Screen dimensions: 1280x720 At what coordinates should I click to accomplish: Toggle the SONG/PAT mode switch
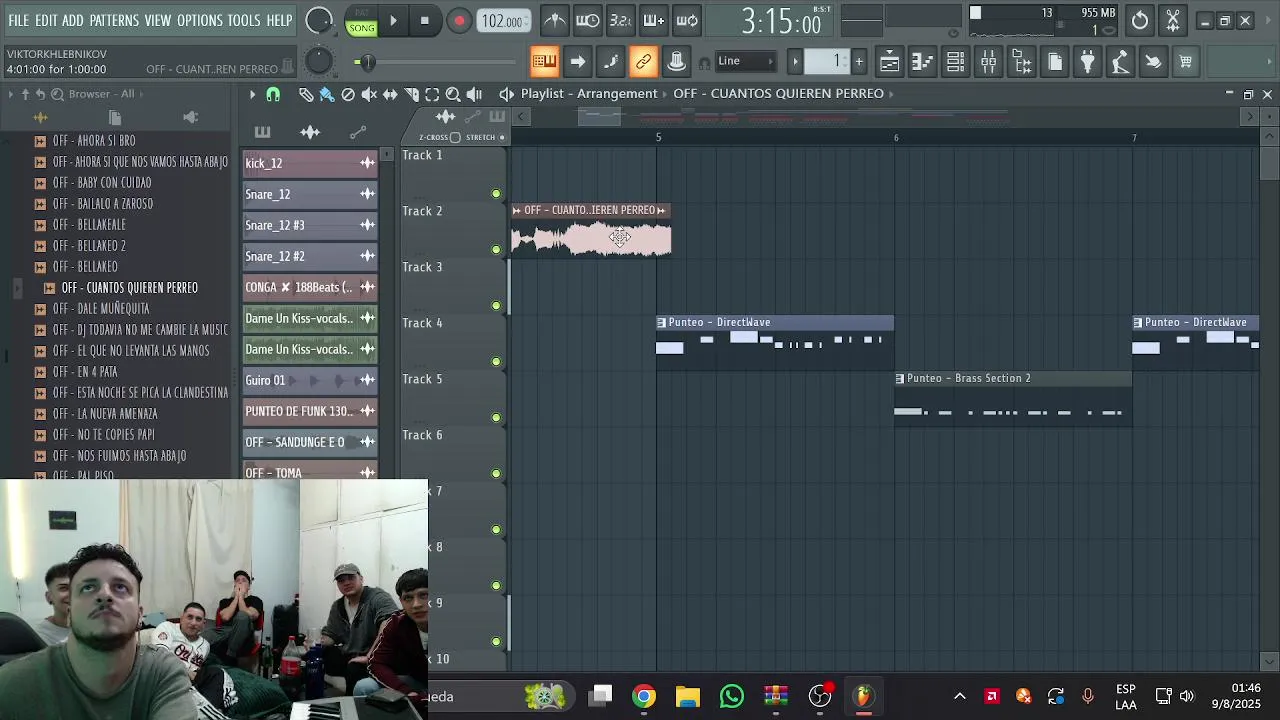click(362, 21)
